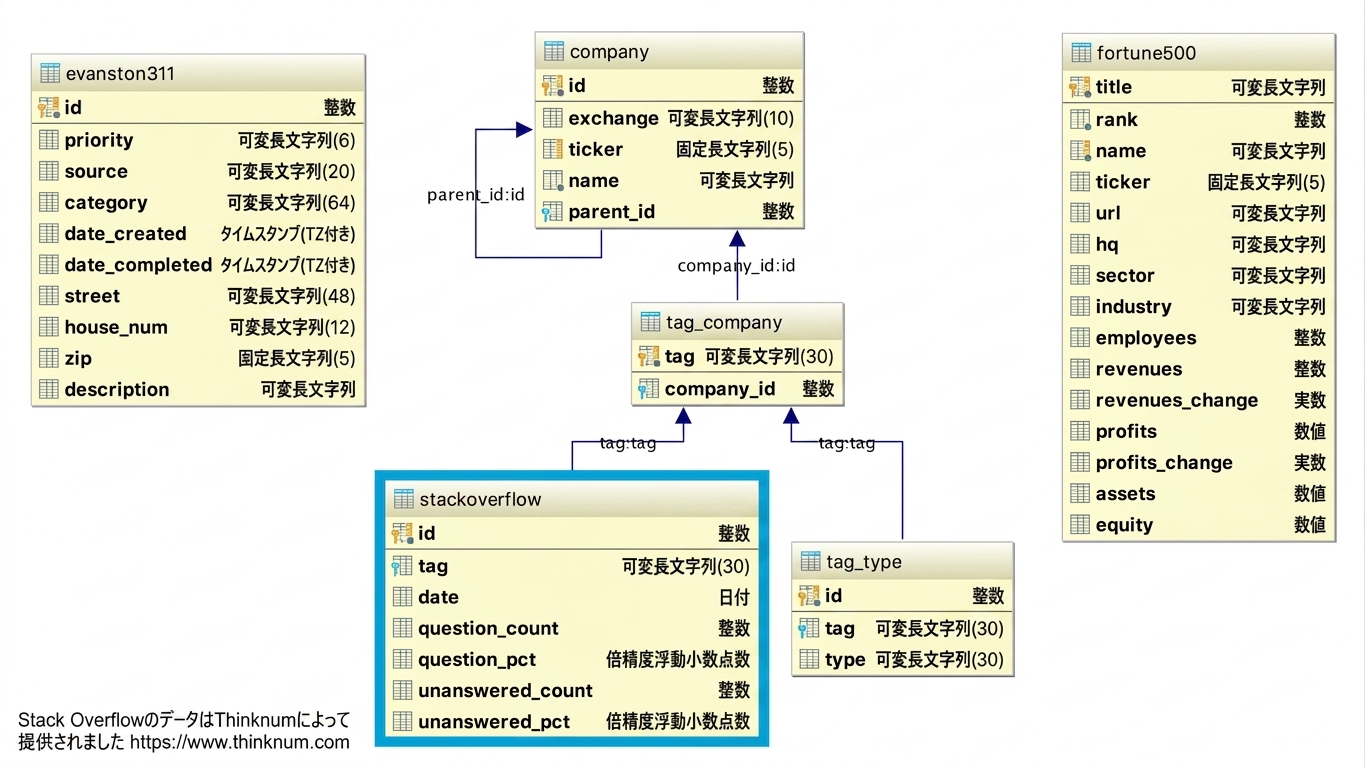The height and width of the screenshot is (768, 1365).
Task: Click column icon next to fortune500 equity
Action: click(1080, 525)
